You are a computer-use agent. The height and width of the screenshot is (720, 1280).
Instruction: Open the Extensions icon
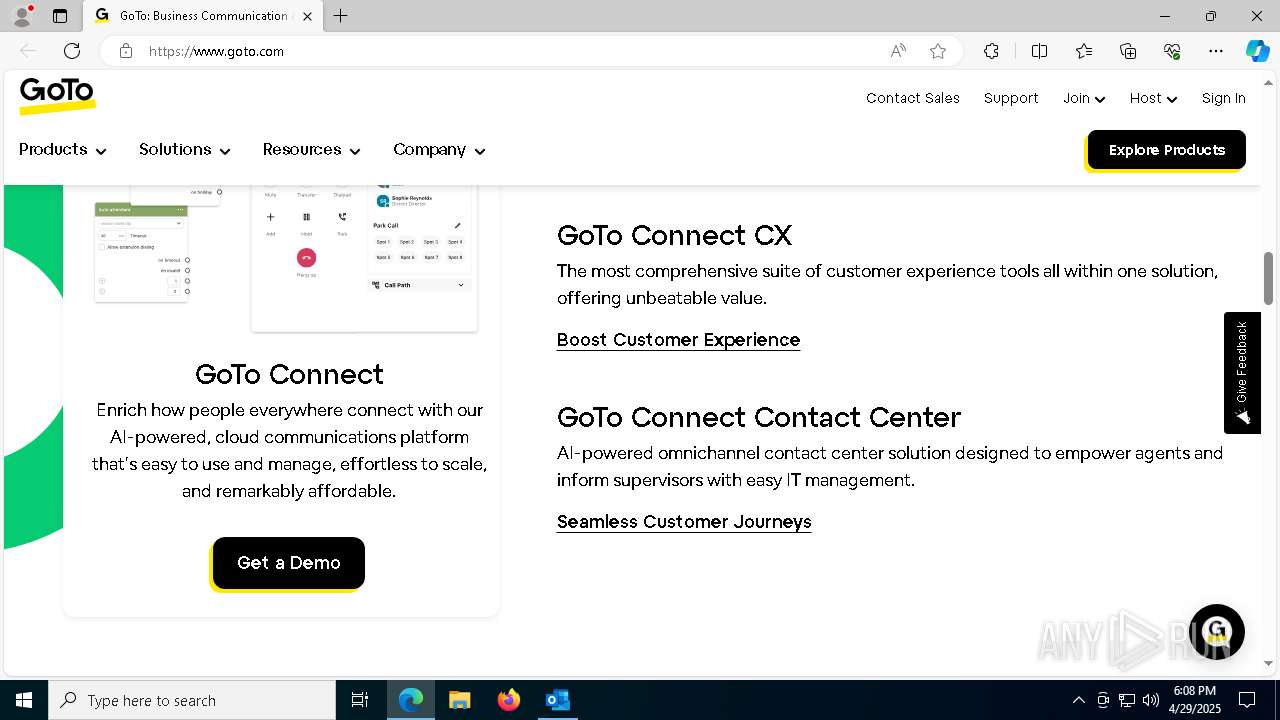991,51
